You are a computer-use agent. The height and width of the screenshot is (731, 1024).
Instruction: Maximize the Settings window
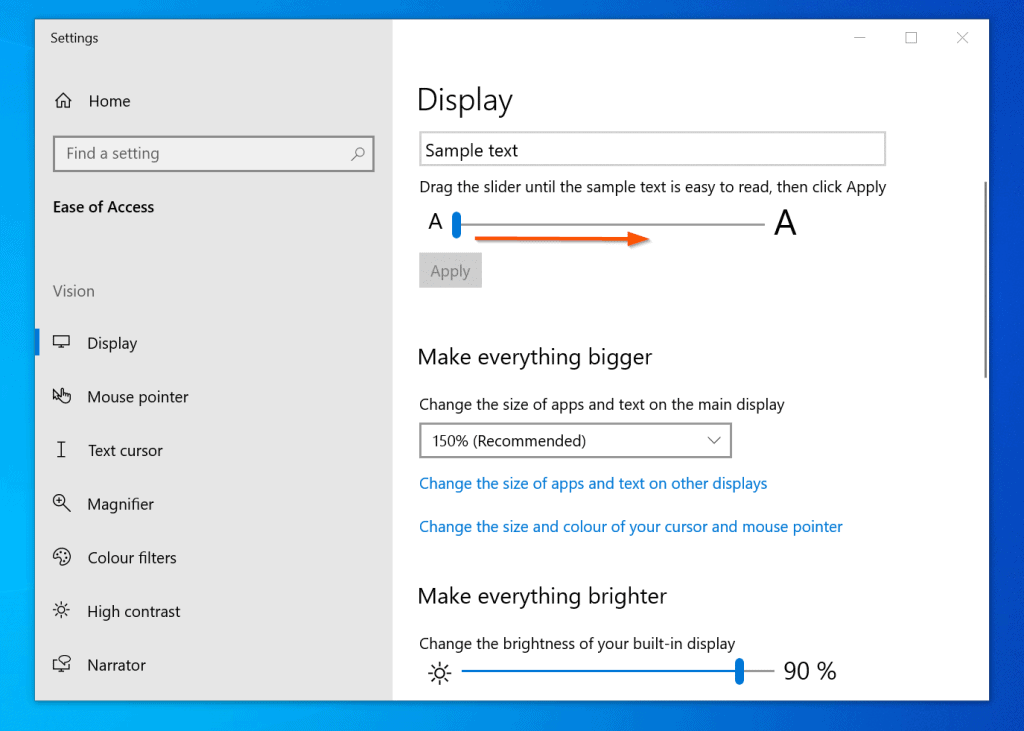point(911,38)
